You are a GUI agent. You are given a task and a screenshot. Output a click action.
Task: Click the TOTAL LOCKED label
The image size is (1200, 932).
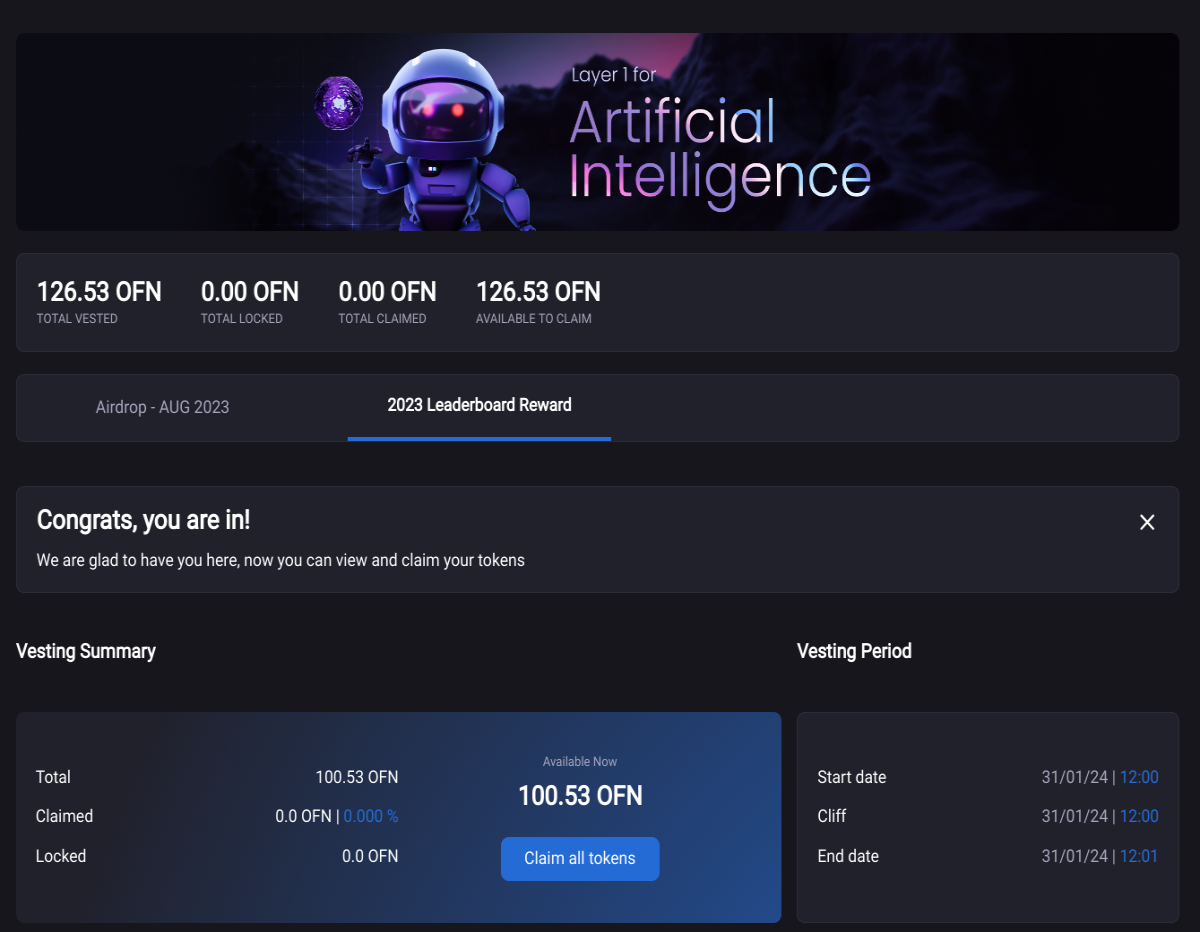242,319
